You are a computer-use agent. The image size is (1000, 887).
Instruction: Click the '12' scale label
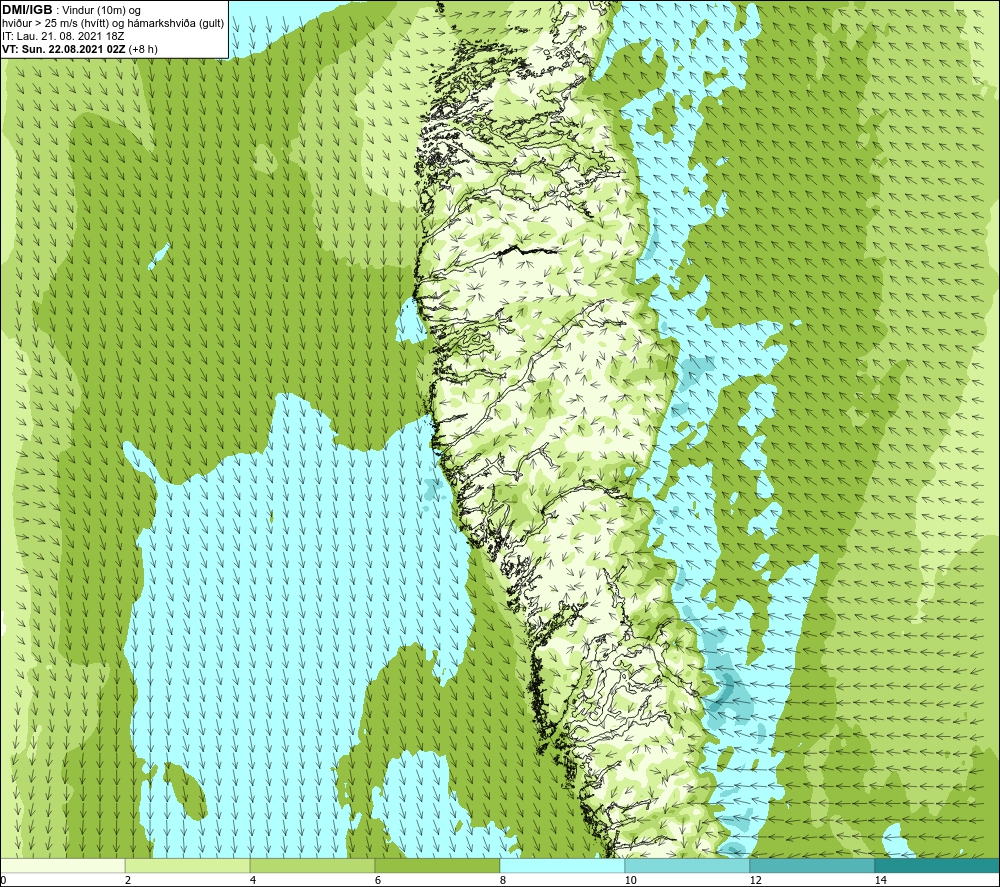click(x=755, y=880)
